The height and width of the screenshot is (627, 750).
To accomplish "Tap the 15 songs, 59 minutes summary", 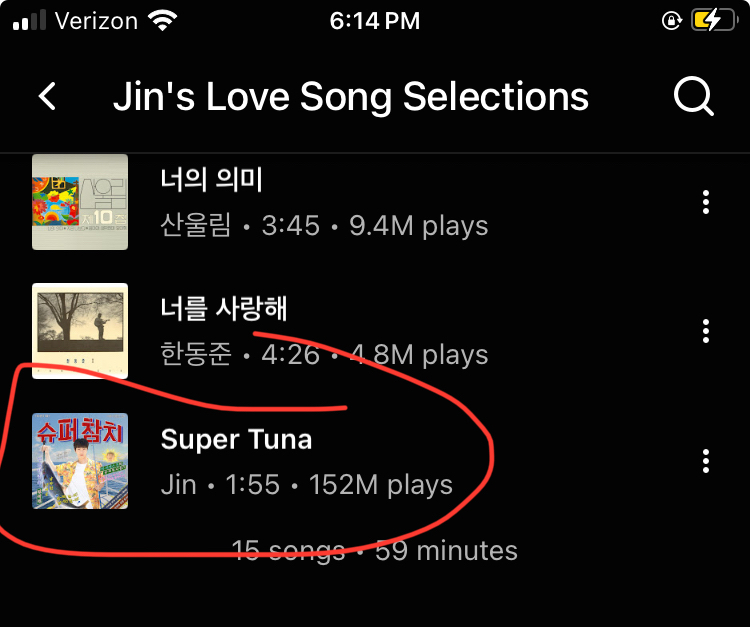I will pyautogui.click(x=375, y=550).
